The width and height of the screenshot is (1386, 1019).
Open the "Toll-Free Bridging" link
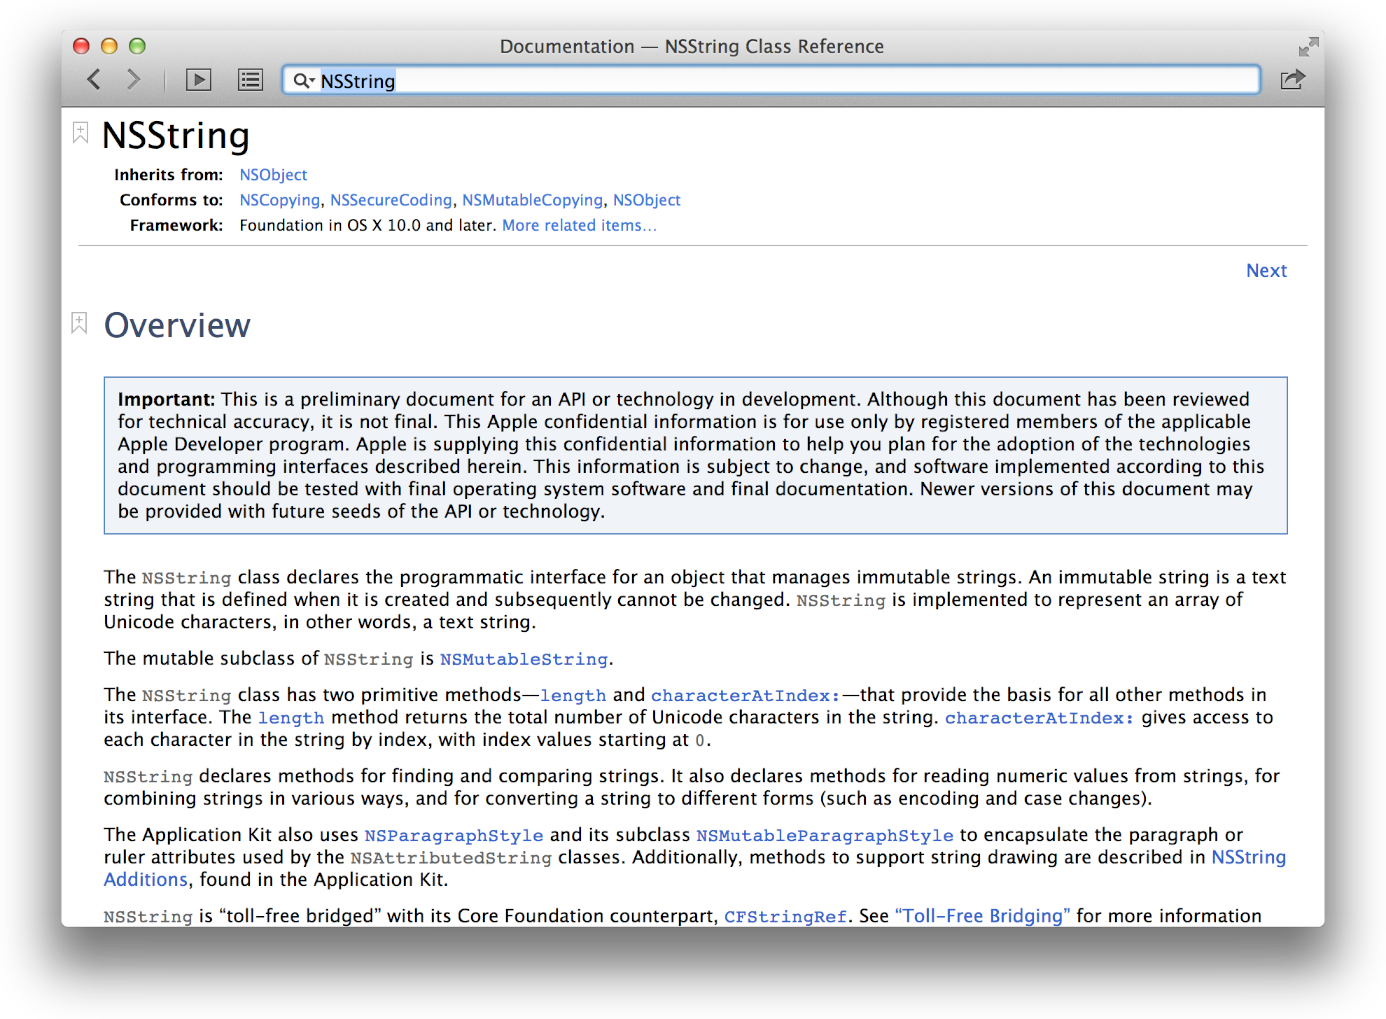pos(983,916)
